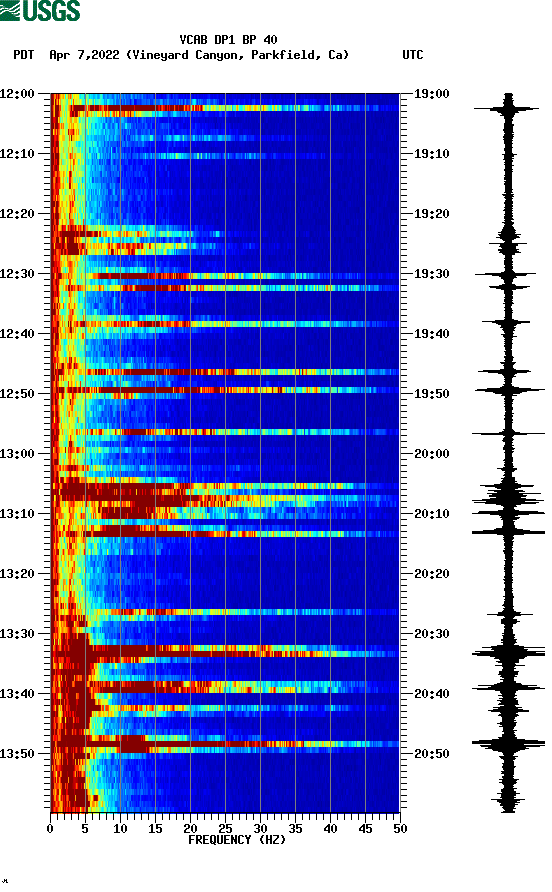Click the broadband event streak near 13:48

click(225, 744)
